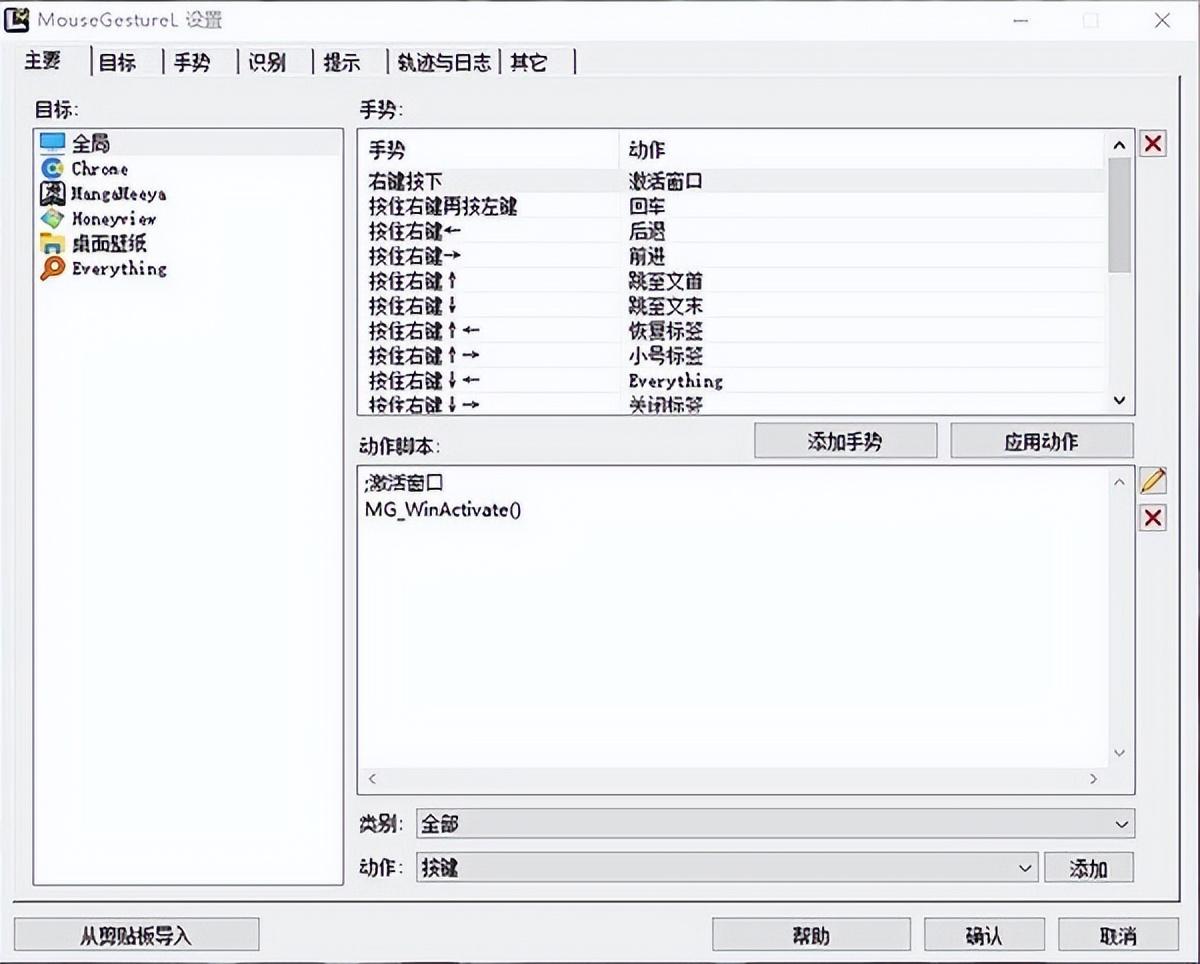The image size is (1200, 964).
Task: Open the 轨迹与日志 tab
Action: coord(444,62)
